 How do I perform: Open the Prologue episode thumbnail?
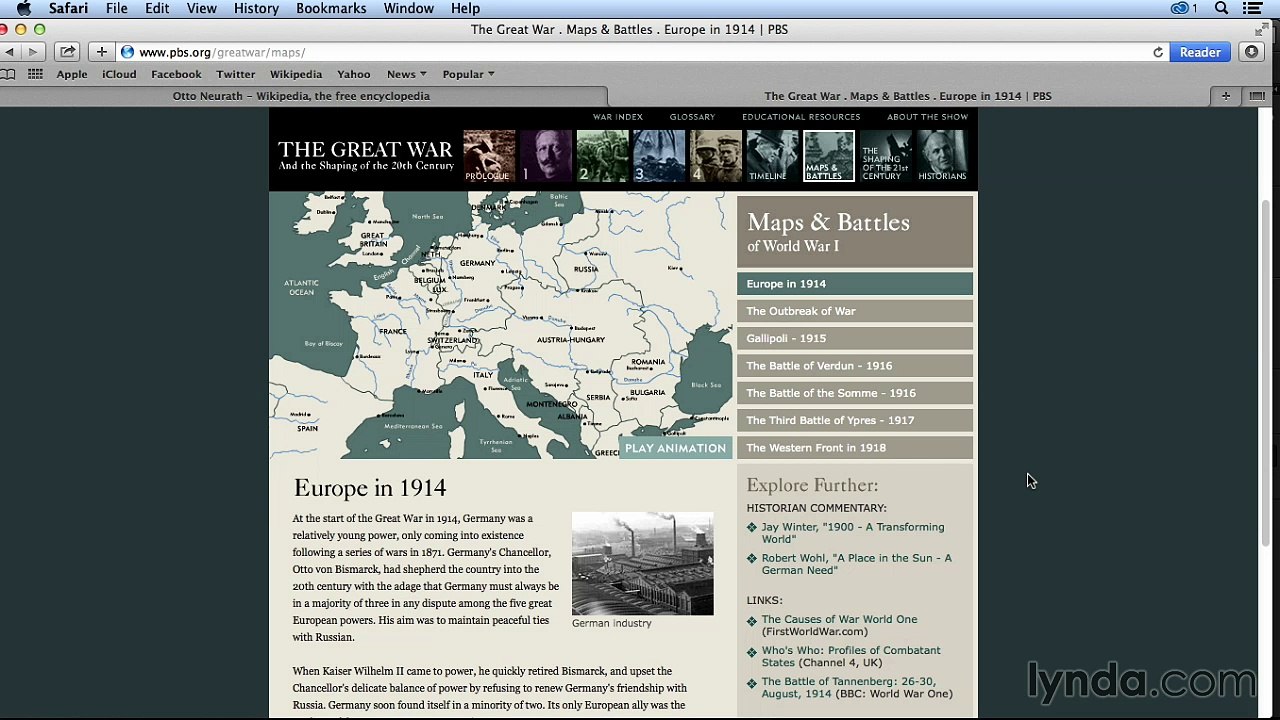pos(488,156)
